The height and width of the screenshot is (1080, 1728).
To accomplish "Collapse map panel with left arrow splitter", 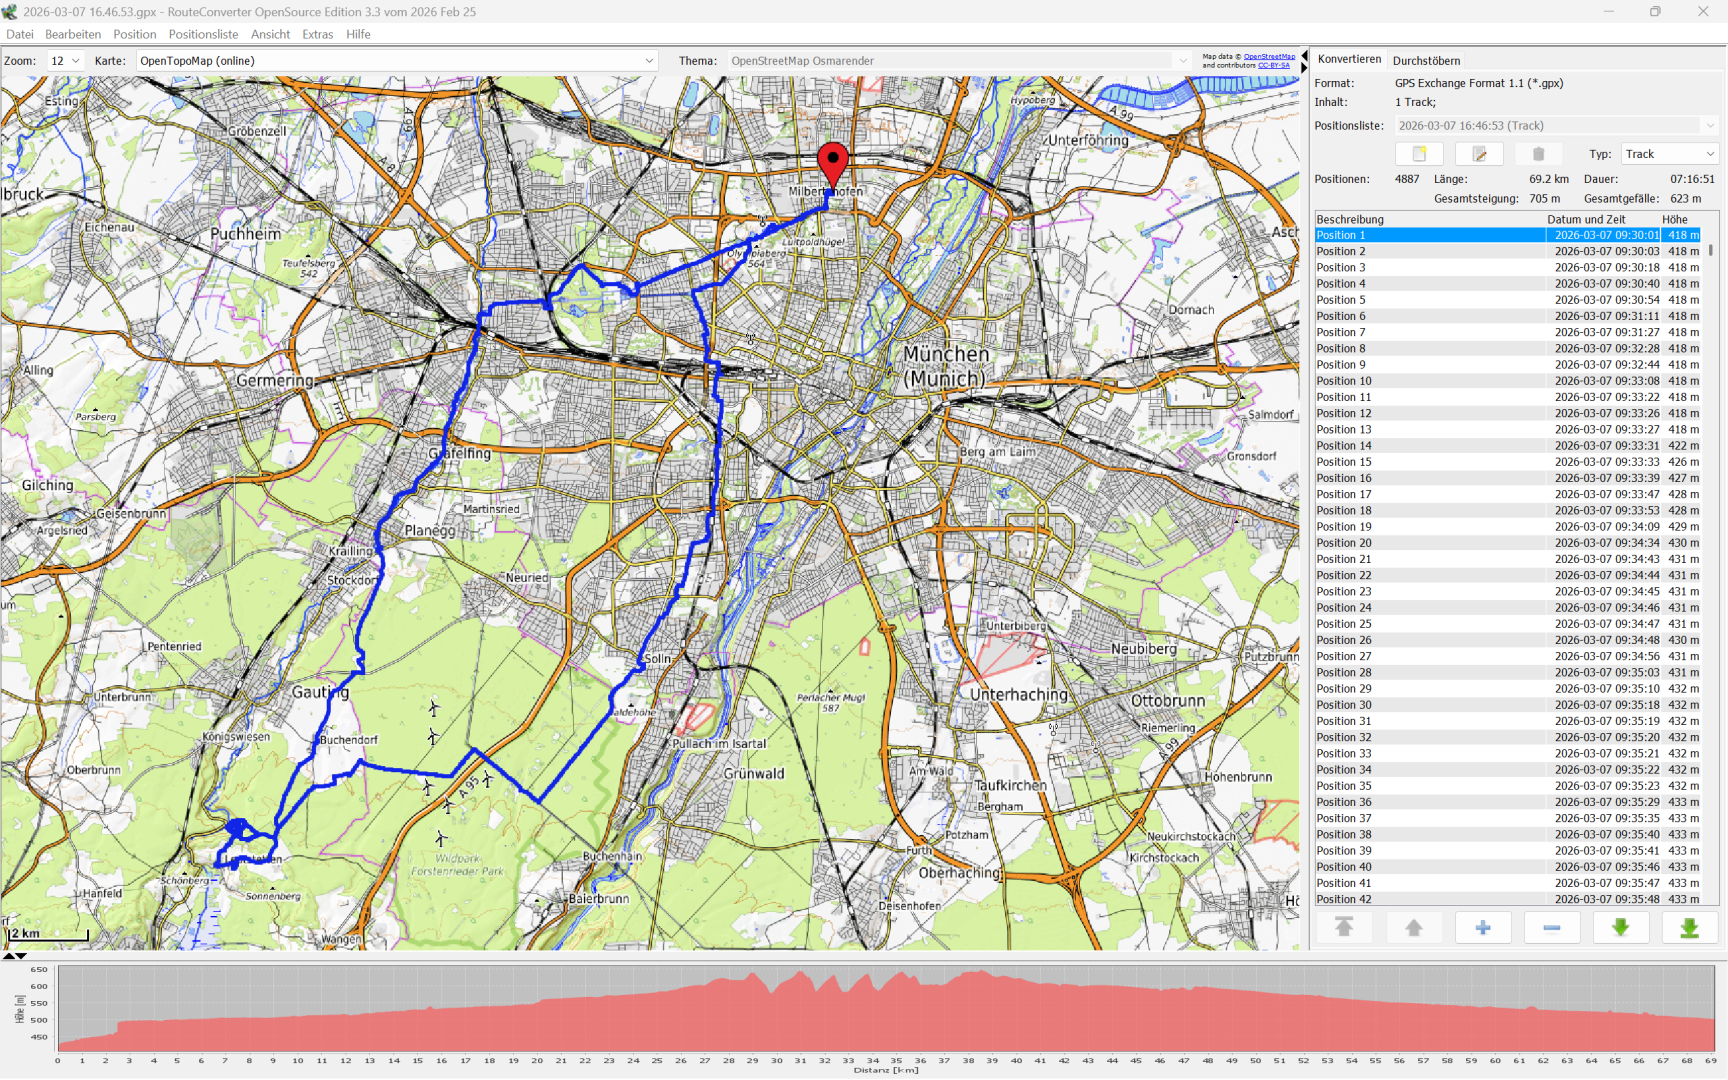I will [1304, 56].
